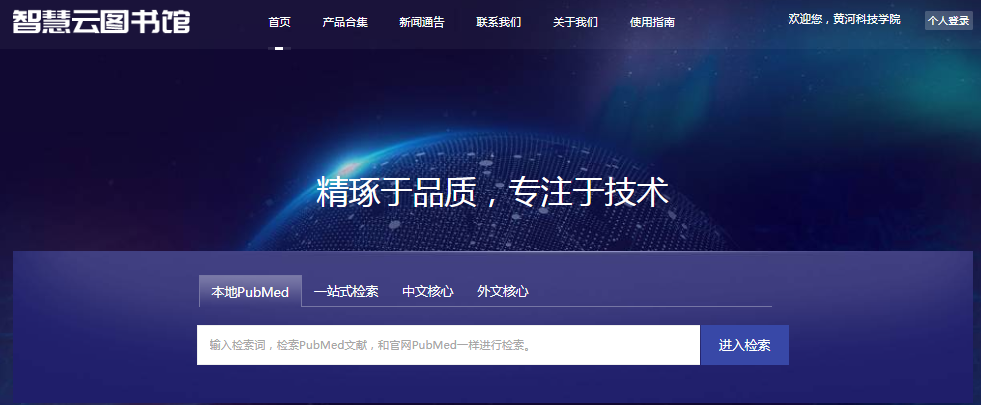Click the 智慧云图书馆 site logo
The width and height of the screenshot is (981, 407).
click(x=101, y=21)
